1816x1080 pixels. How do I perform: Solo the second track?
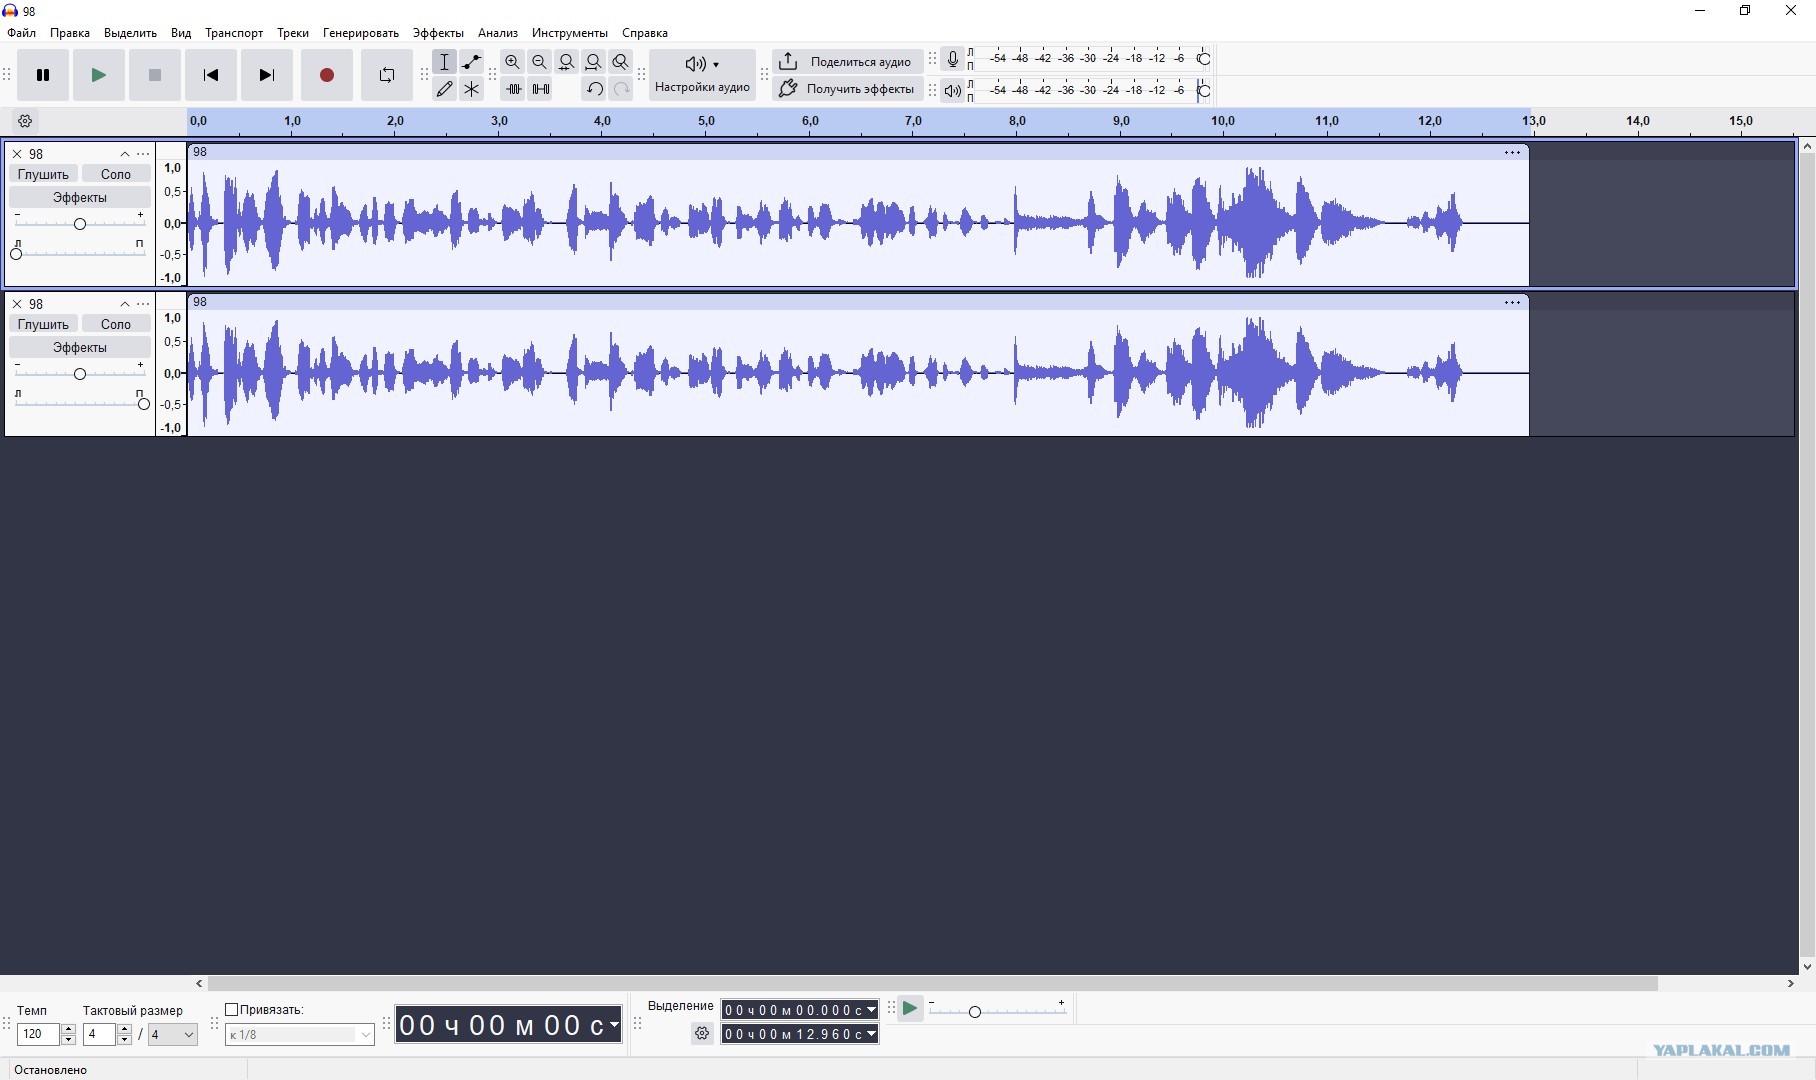coord(116,324)
